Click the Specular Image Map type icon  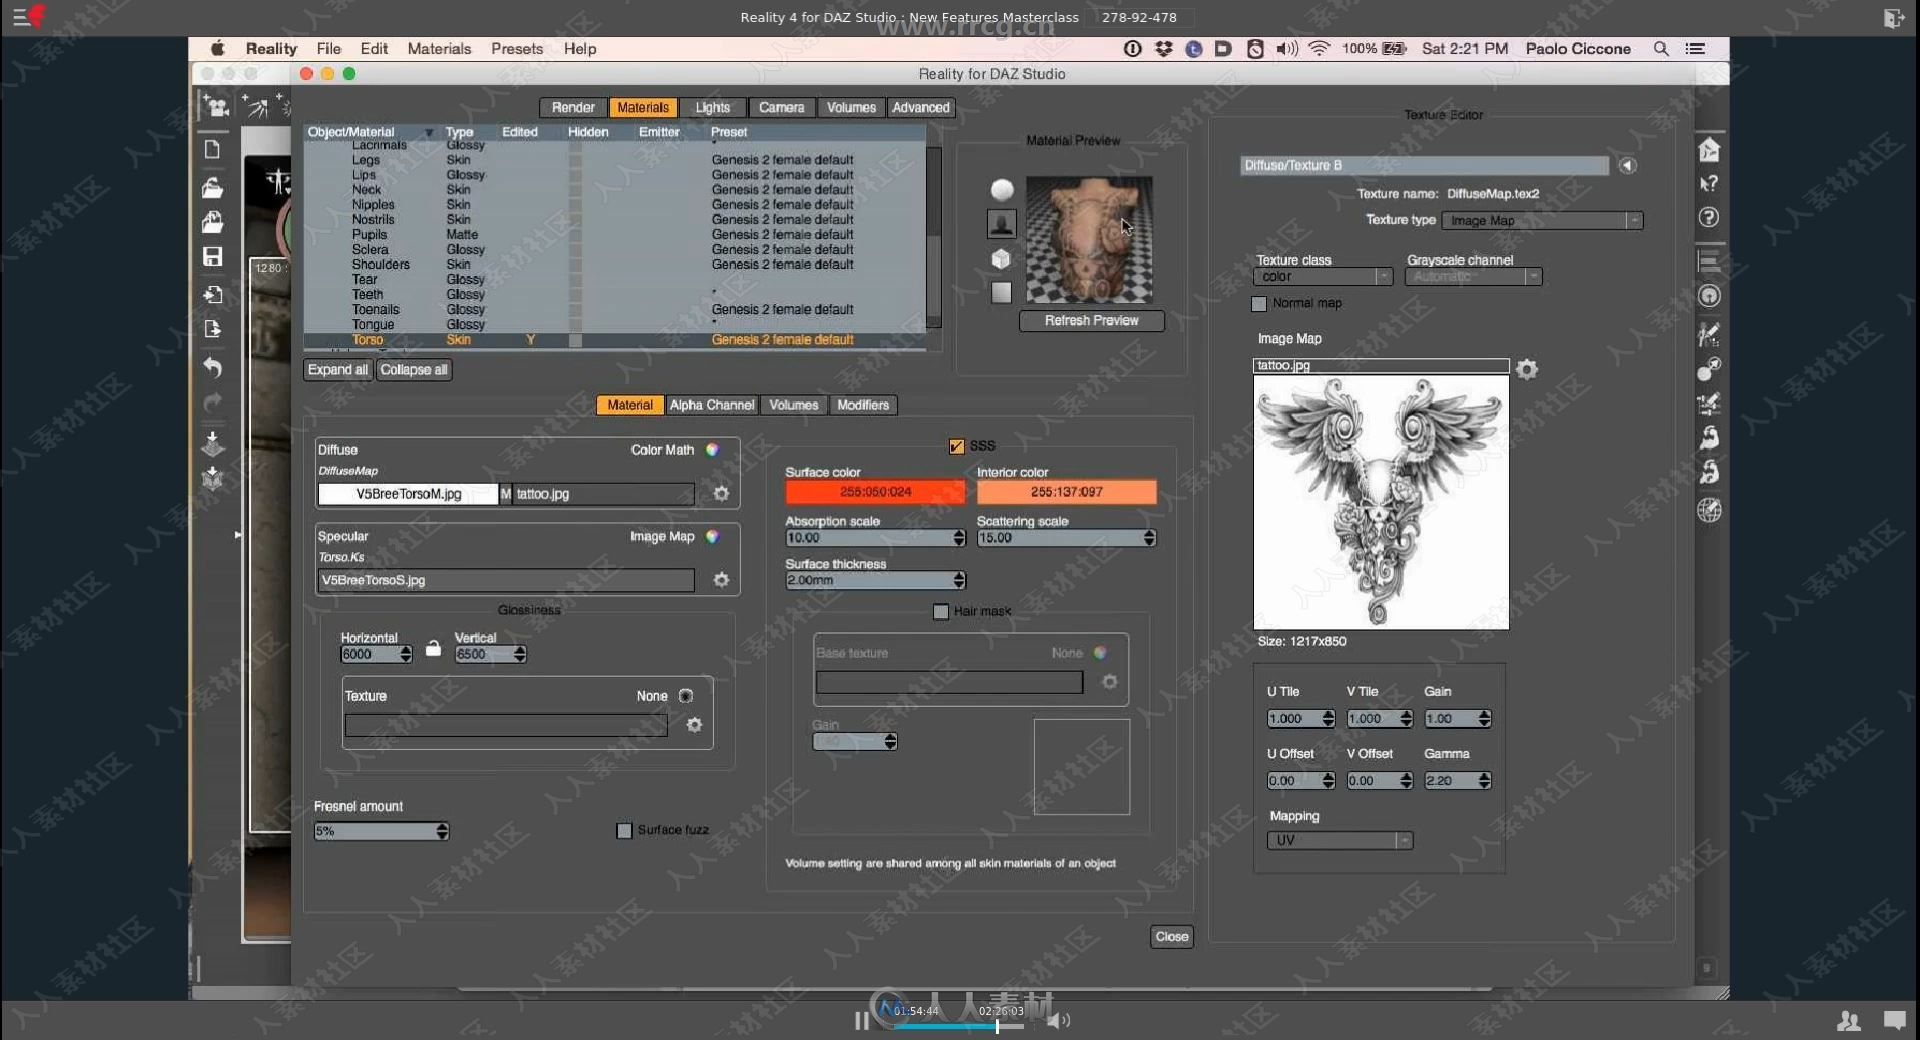(712, 537)
